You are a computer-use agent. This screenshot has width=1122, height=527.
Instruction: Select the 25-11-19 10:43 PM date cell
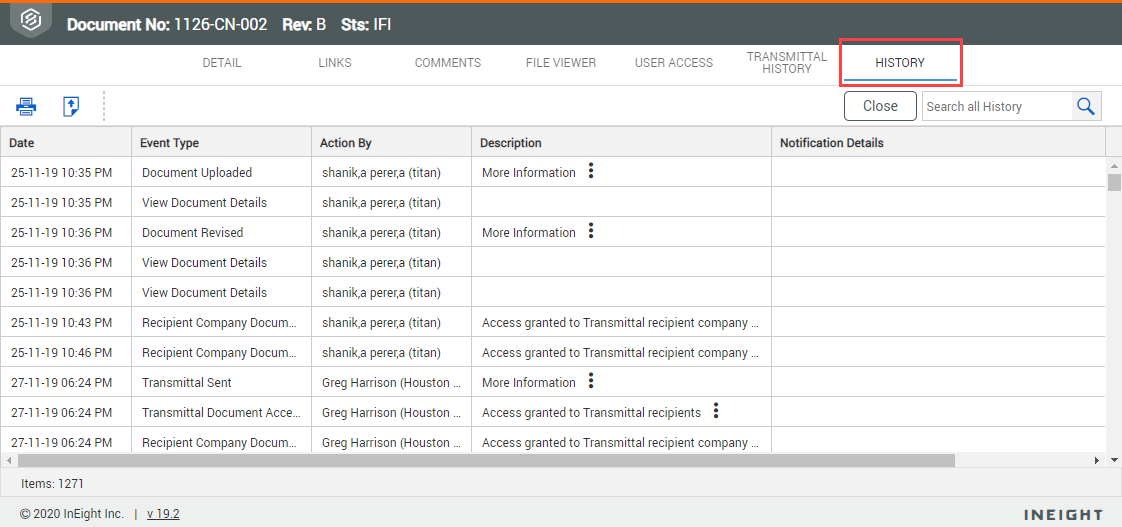tap(66, 322)
